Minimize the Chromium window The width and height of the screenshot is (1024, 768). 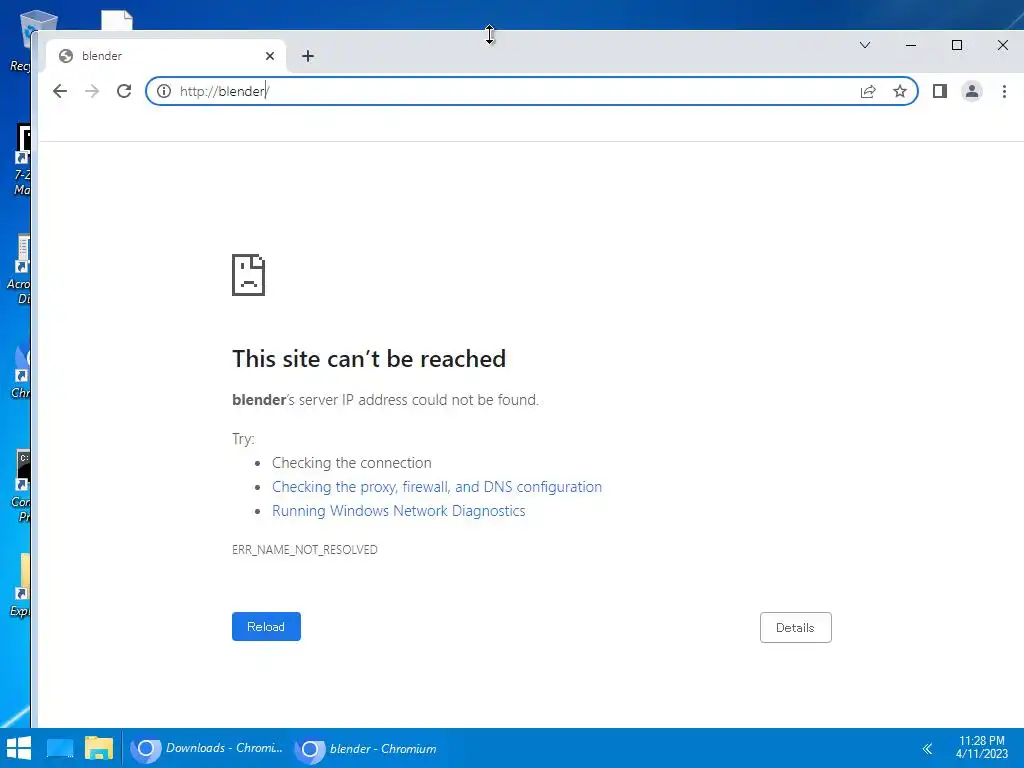[x=911, y=45]
